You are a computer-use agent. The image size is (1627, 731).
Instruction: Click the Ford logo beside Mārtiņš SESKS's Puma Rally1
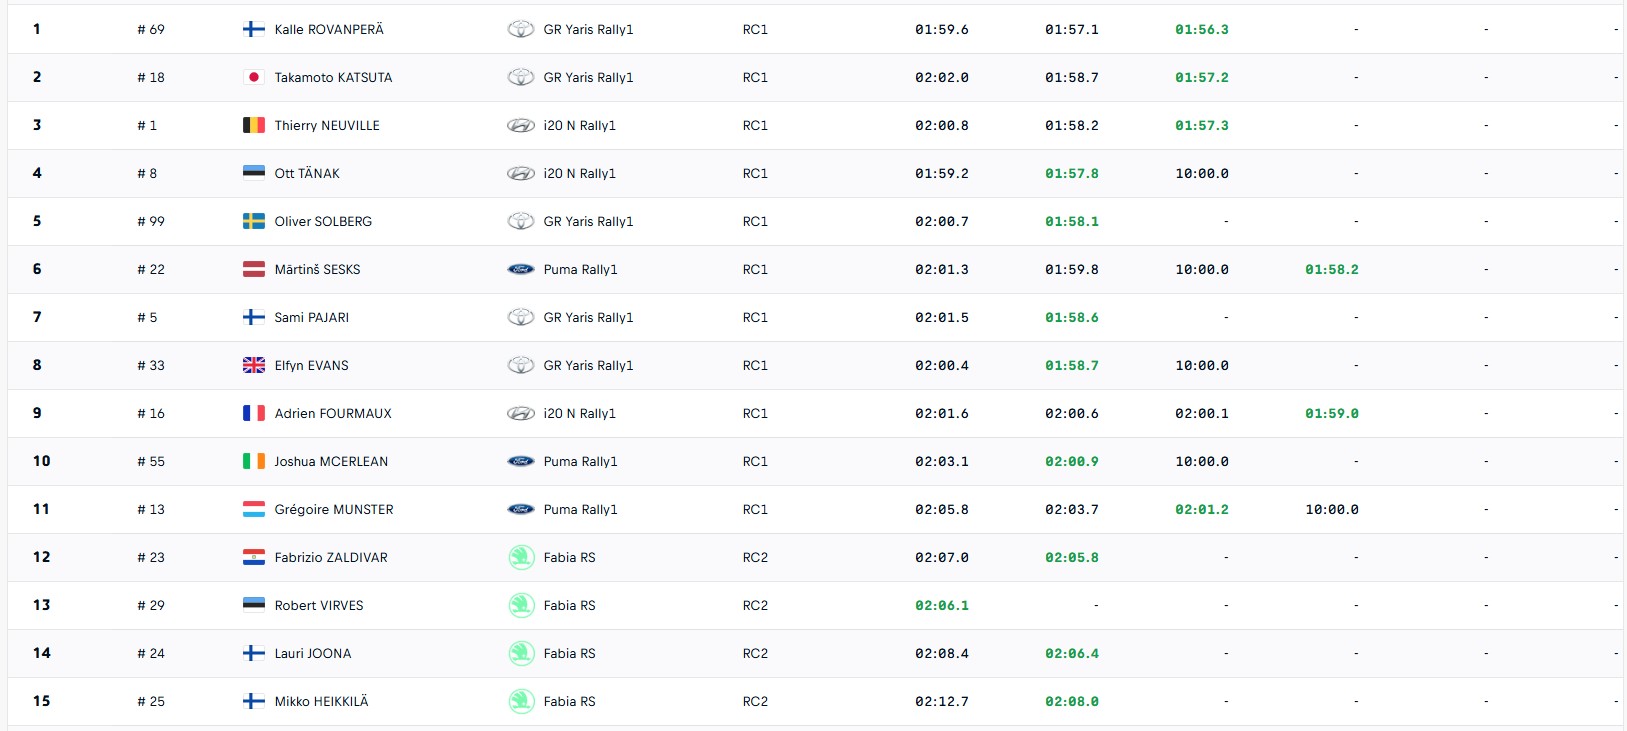point(521,269)
